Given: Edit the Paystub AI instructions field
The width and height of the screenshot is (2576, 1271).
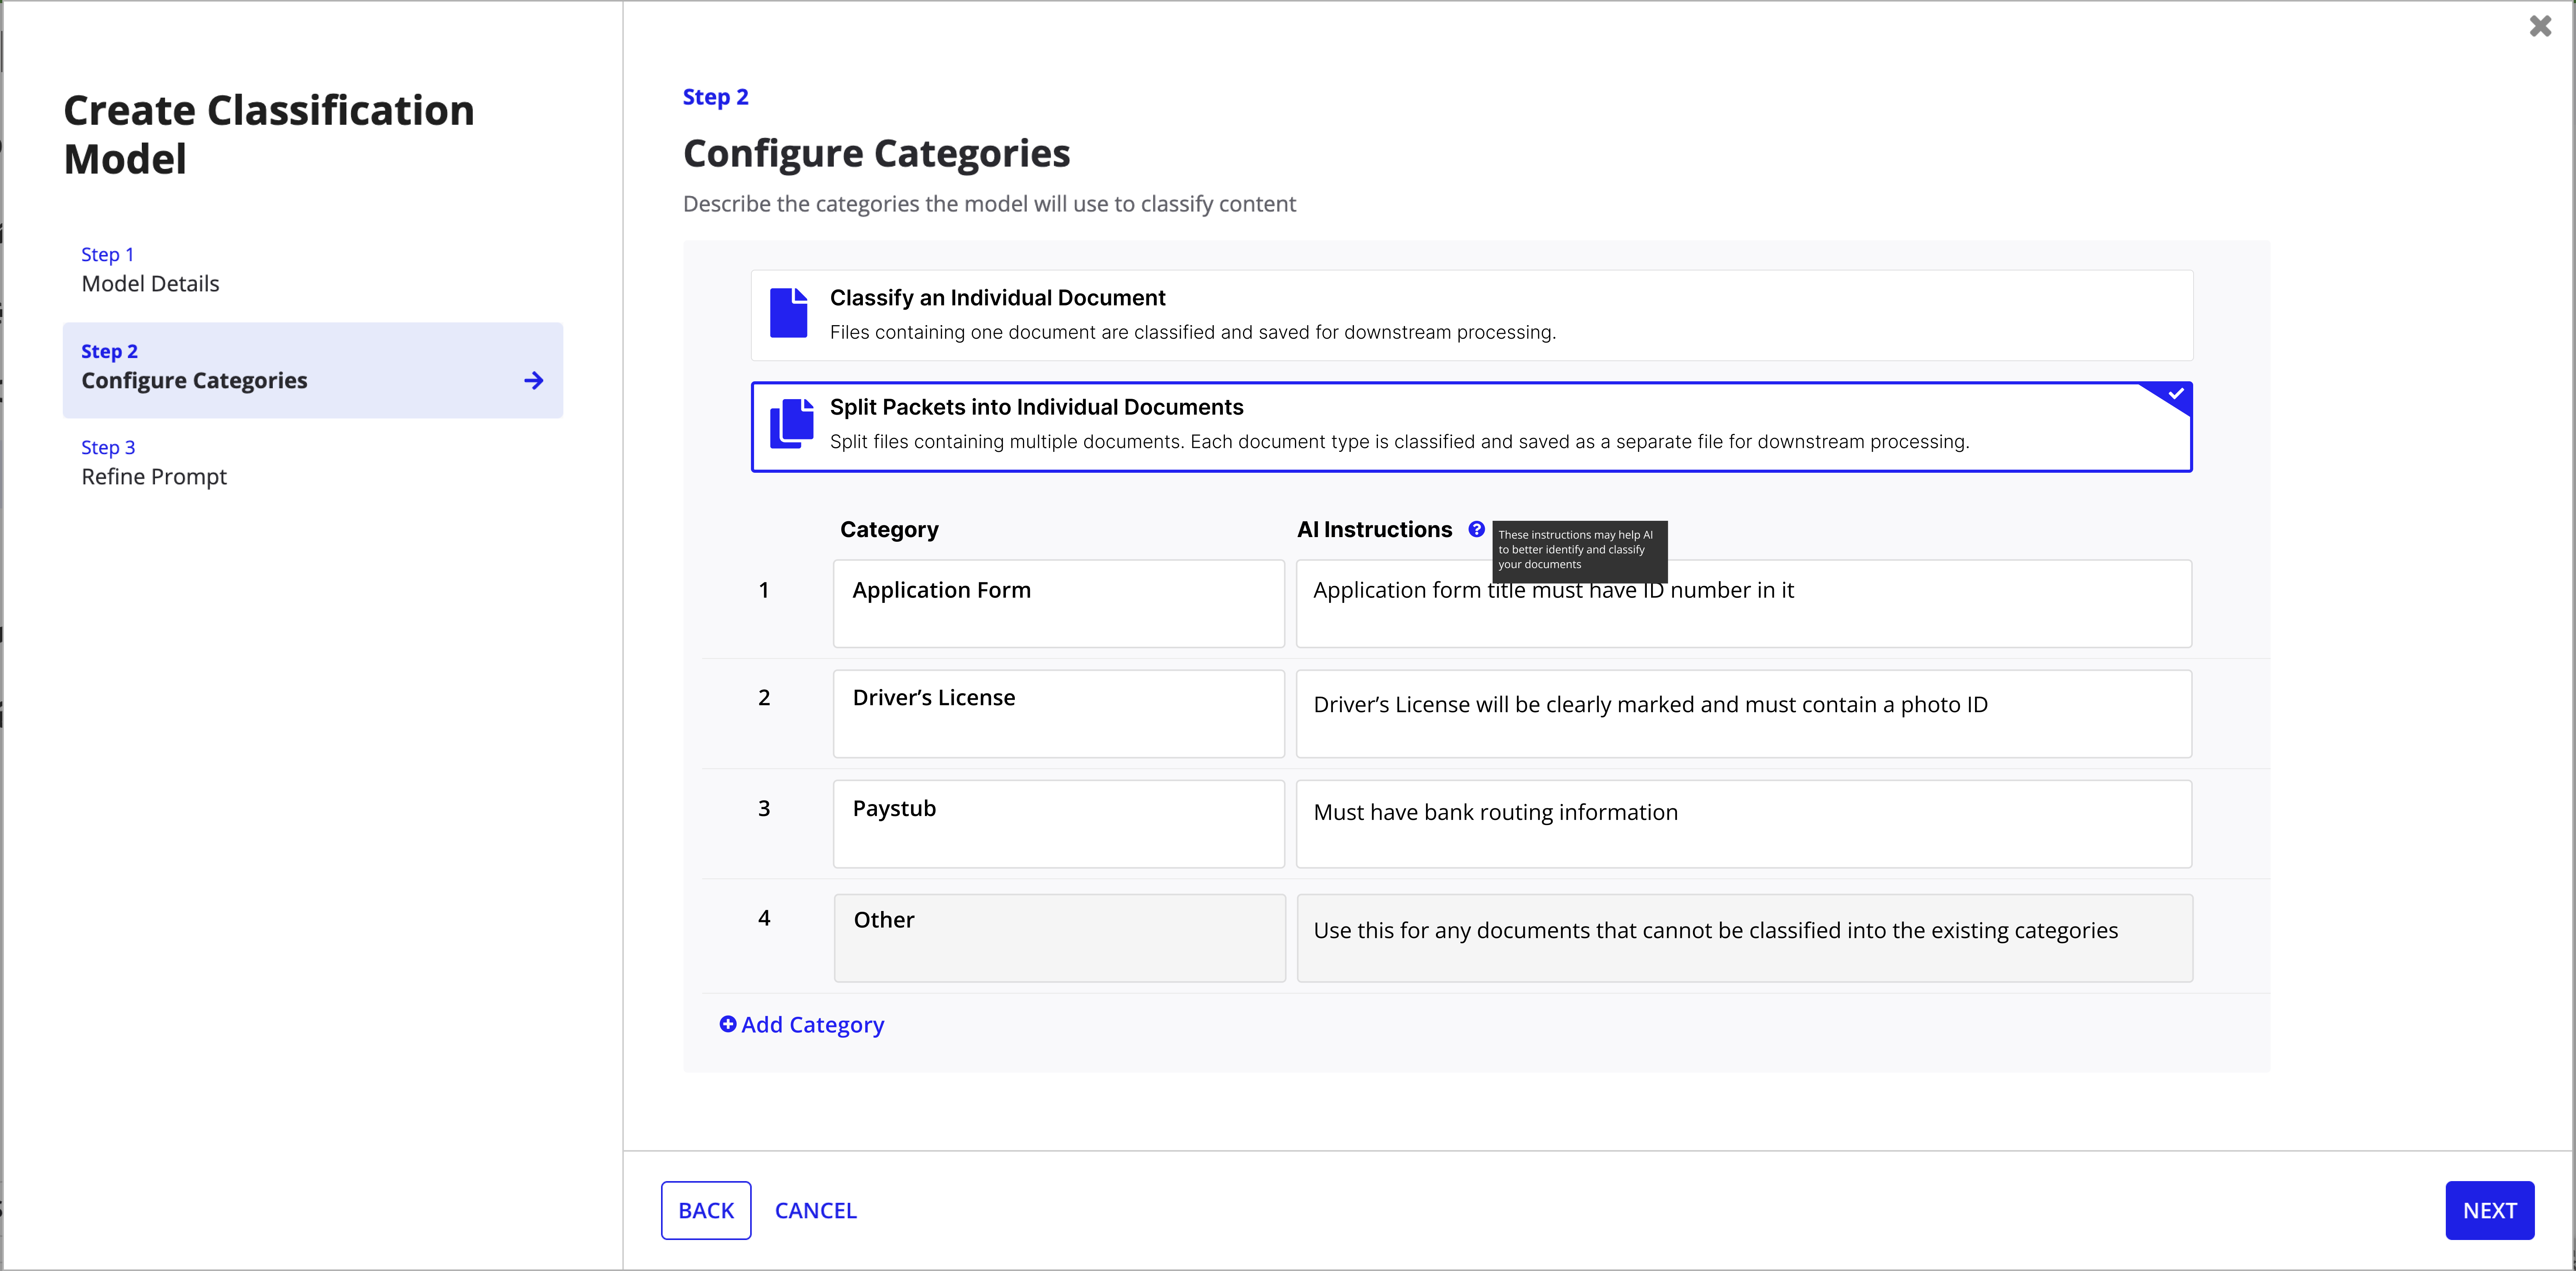Looking at the screenshot, I should pos(1743,824).
